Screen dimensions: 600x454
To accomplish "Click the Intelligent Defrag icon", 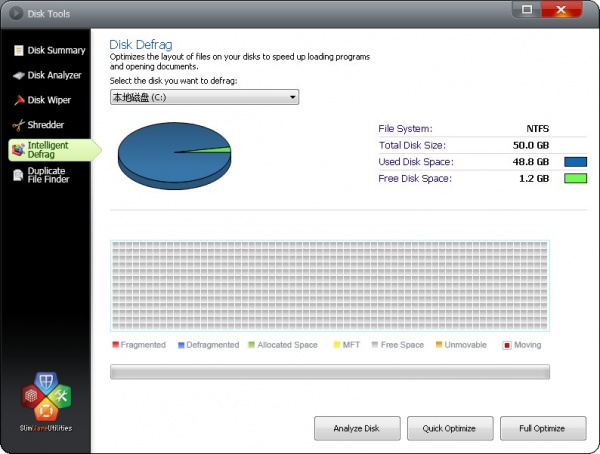I will (18, 150).
